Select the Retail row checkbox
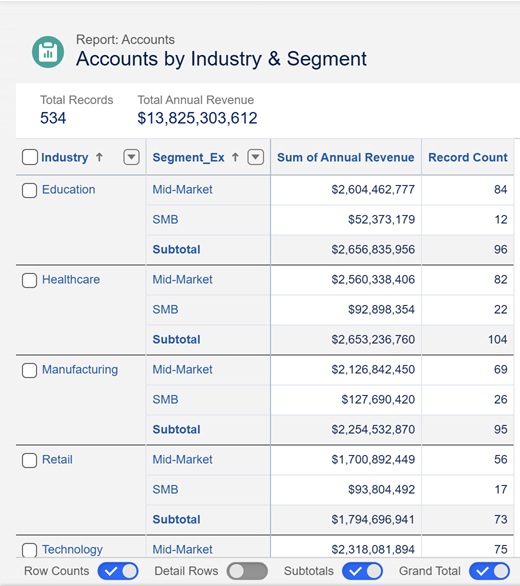The height and width of the screenshot is (586, 520). [x=29, y=460]
